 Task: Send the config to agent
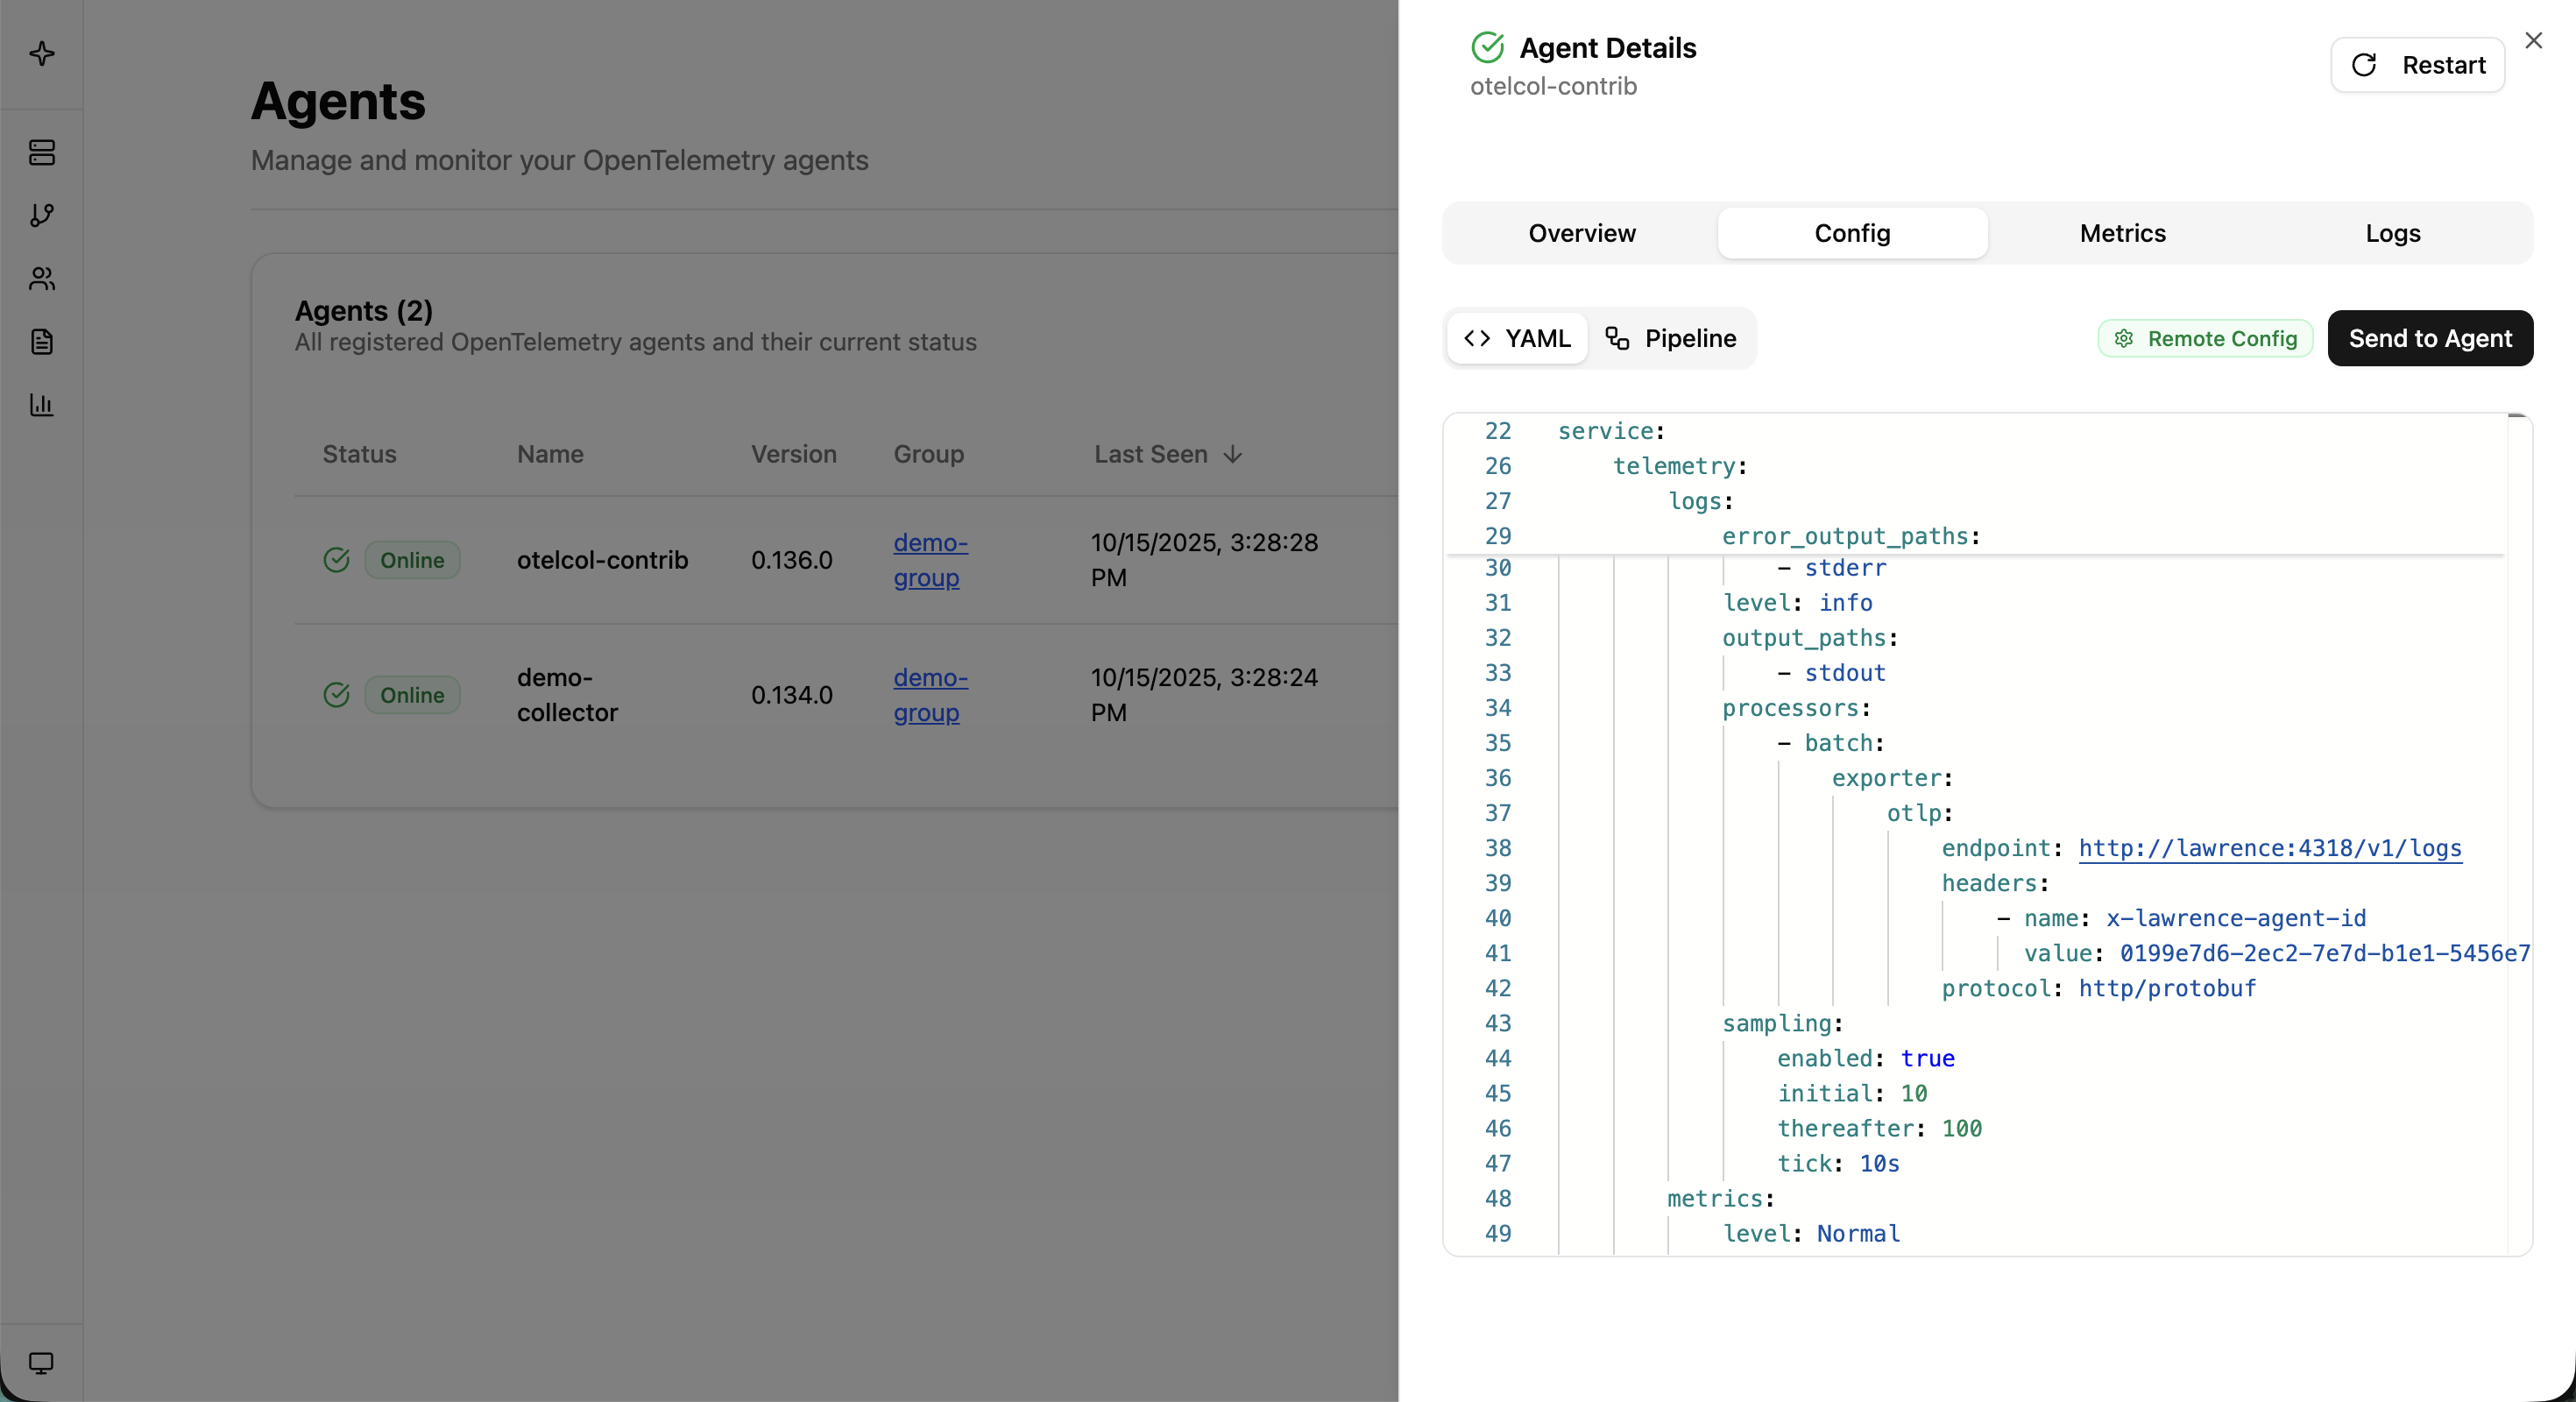pos(2430,338)
